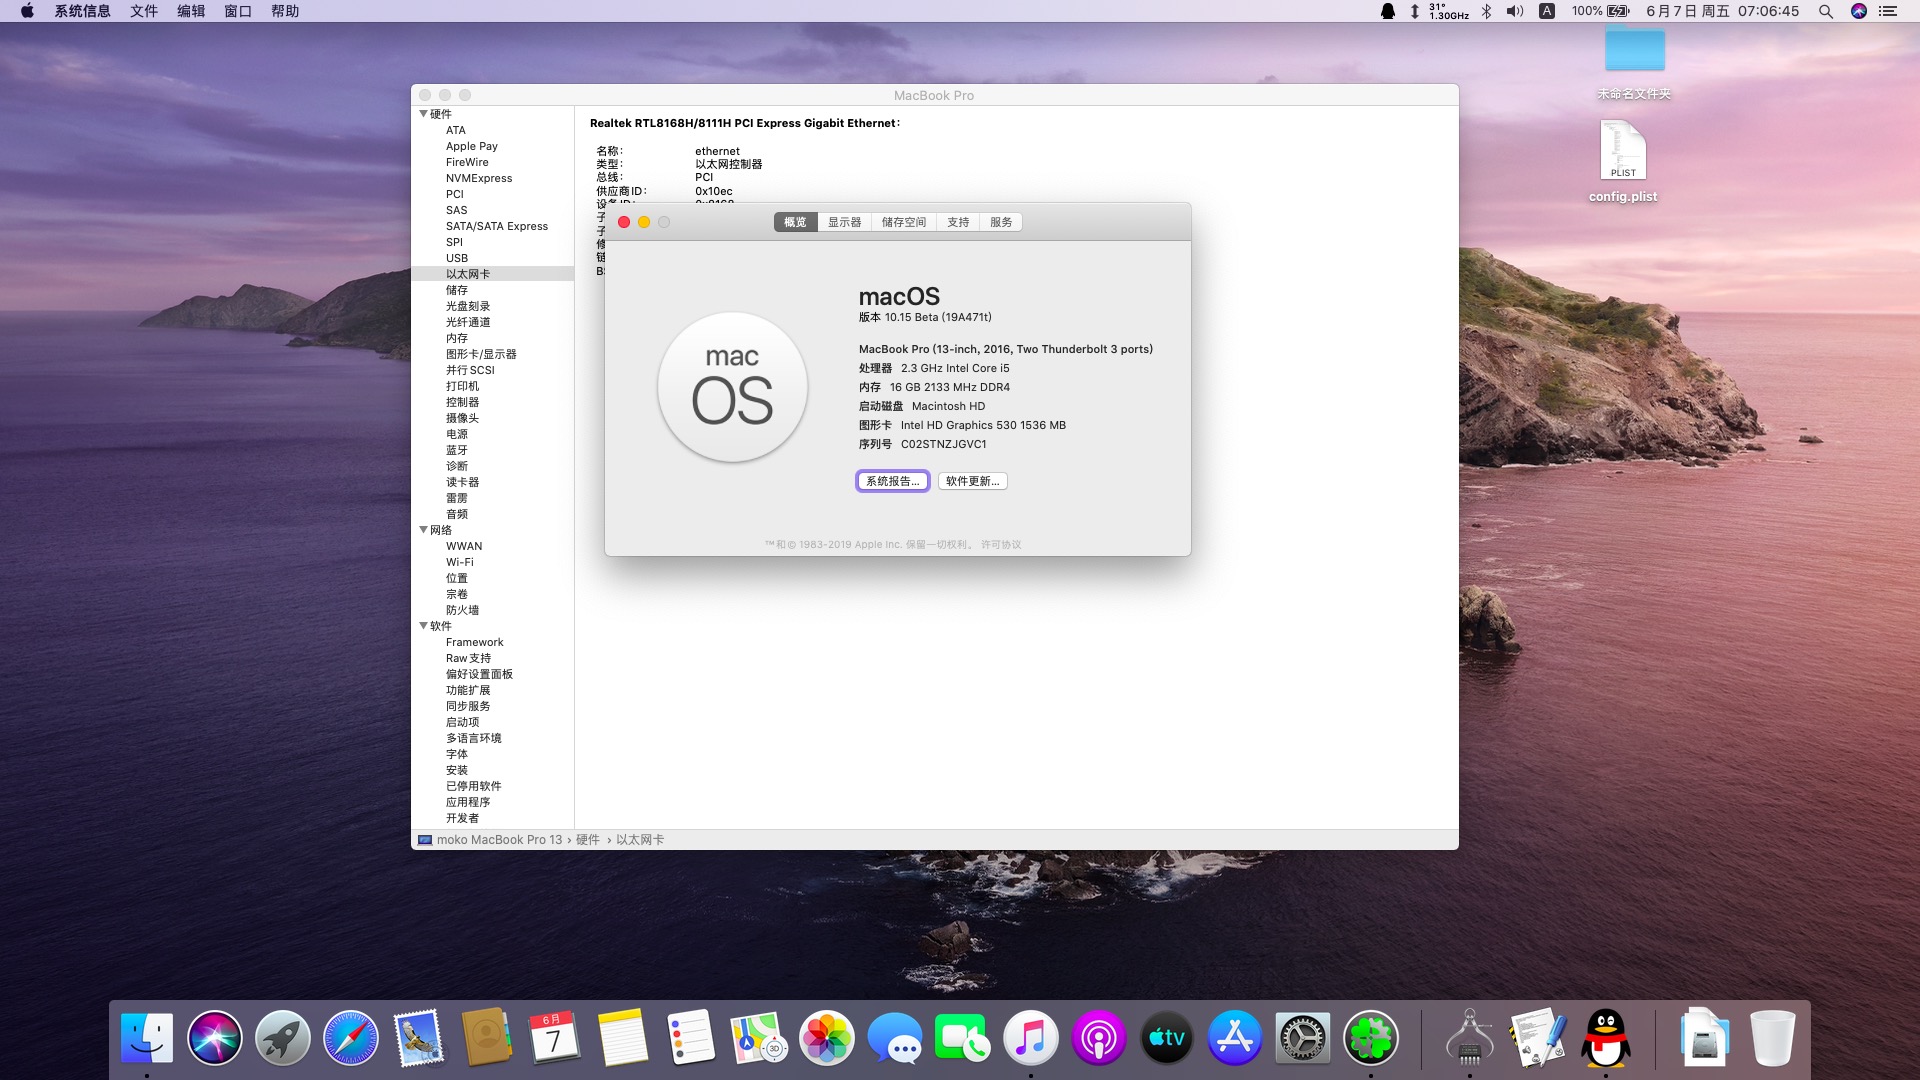Screen dimensions: 1920x1080
Task: Select ATA in hardware list
Action: pos(455,130)
